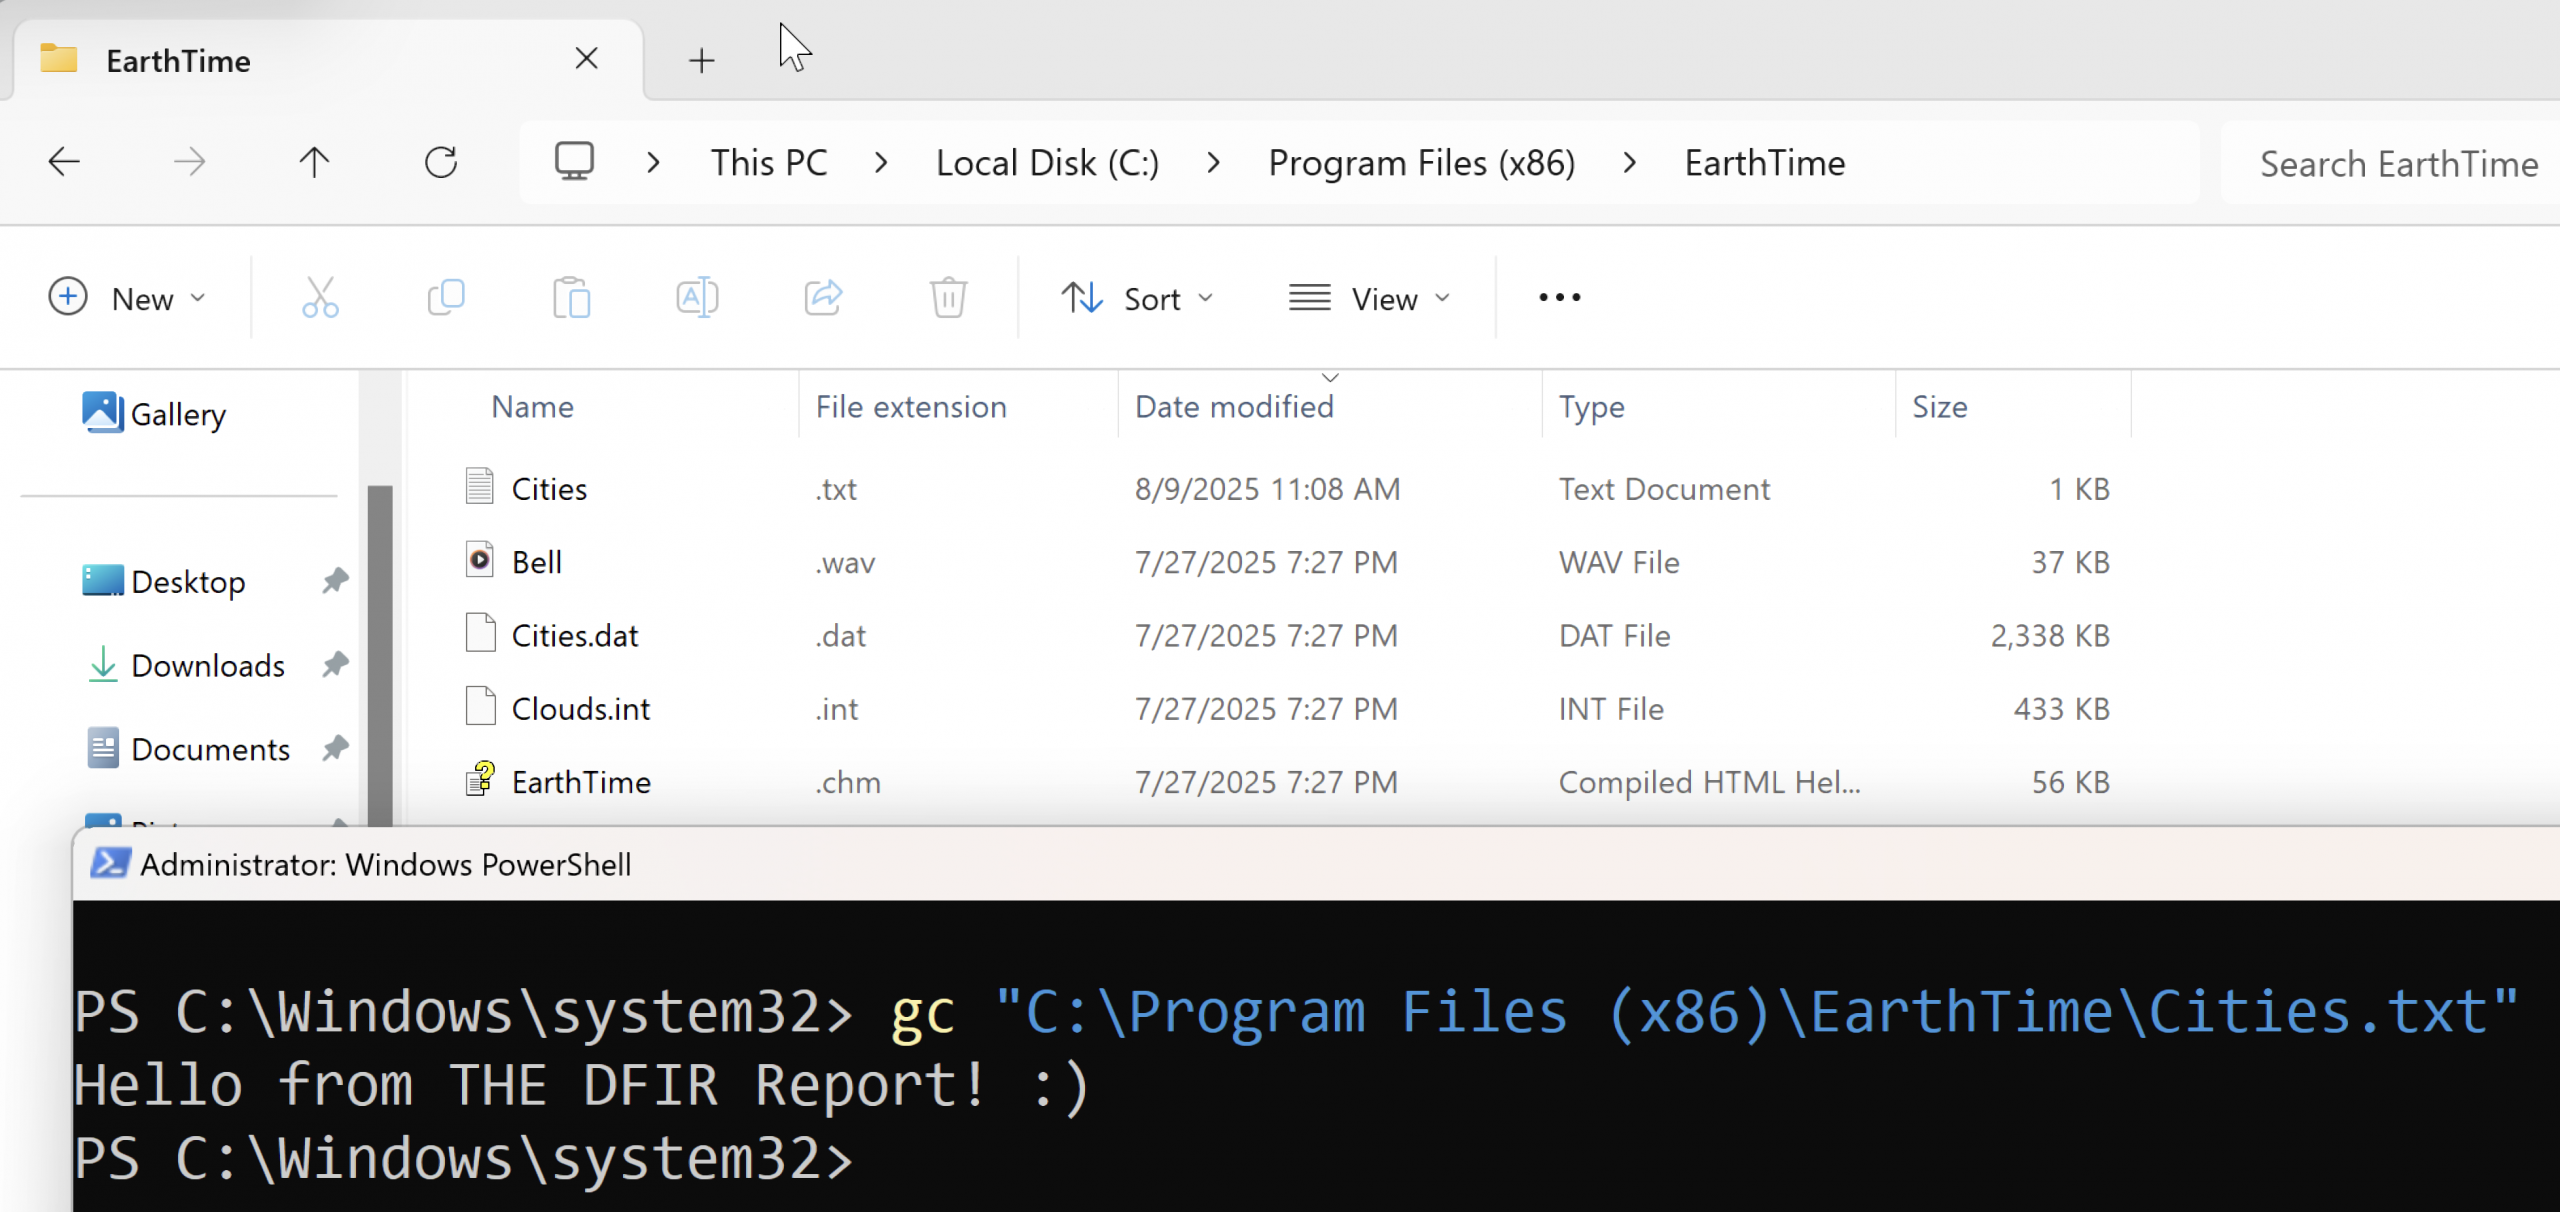Click the 2,338 KB size cell
The width and height of the screenshot is (2560, 1212).
[2049, 635]
